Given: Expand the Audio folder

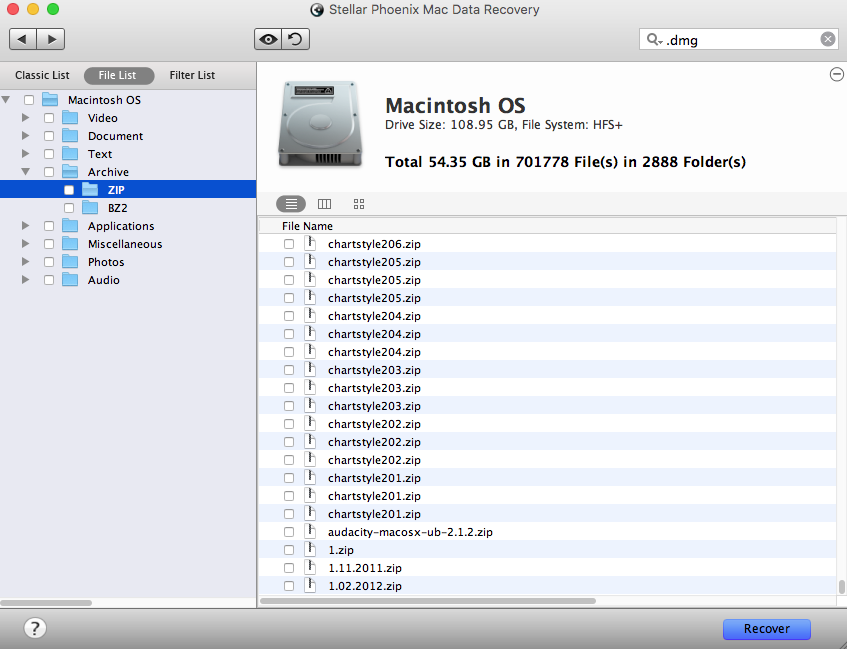Looking at the screenshot, I should tap(25, 279).
